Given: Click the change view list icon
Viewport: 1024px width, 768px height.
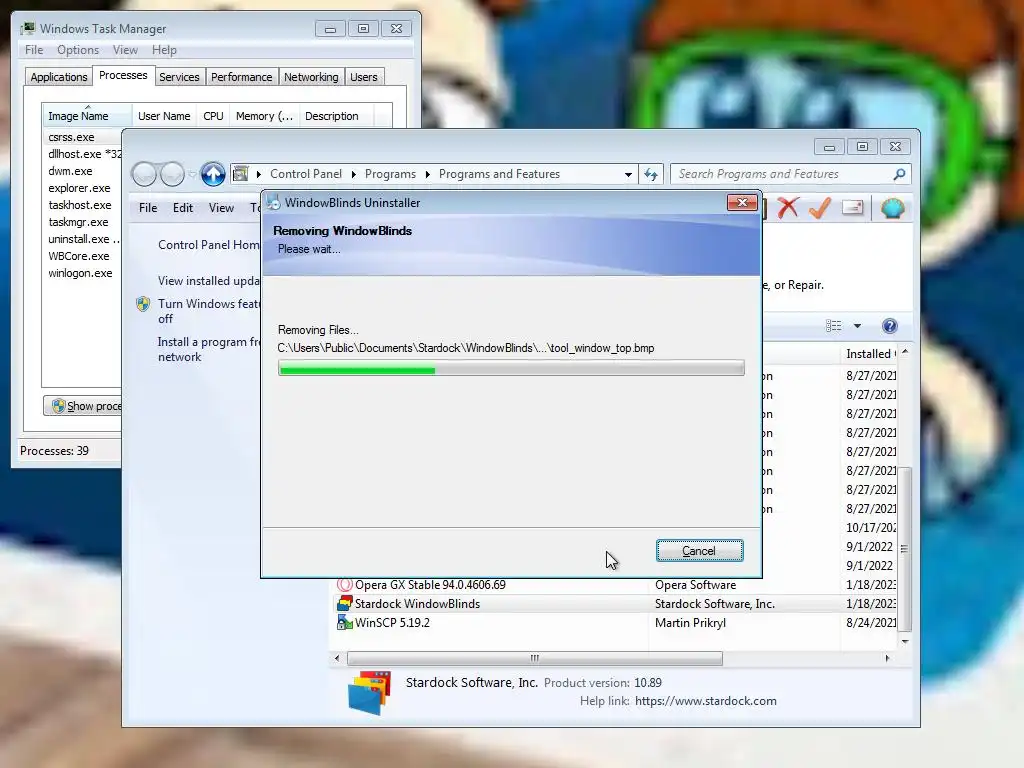Looking at the screenshot, I should [x=833, y=326].
